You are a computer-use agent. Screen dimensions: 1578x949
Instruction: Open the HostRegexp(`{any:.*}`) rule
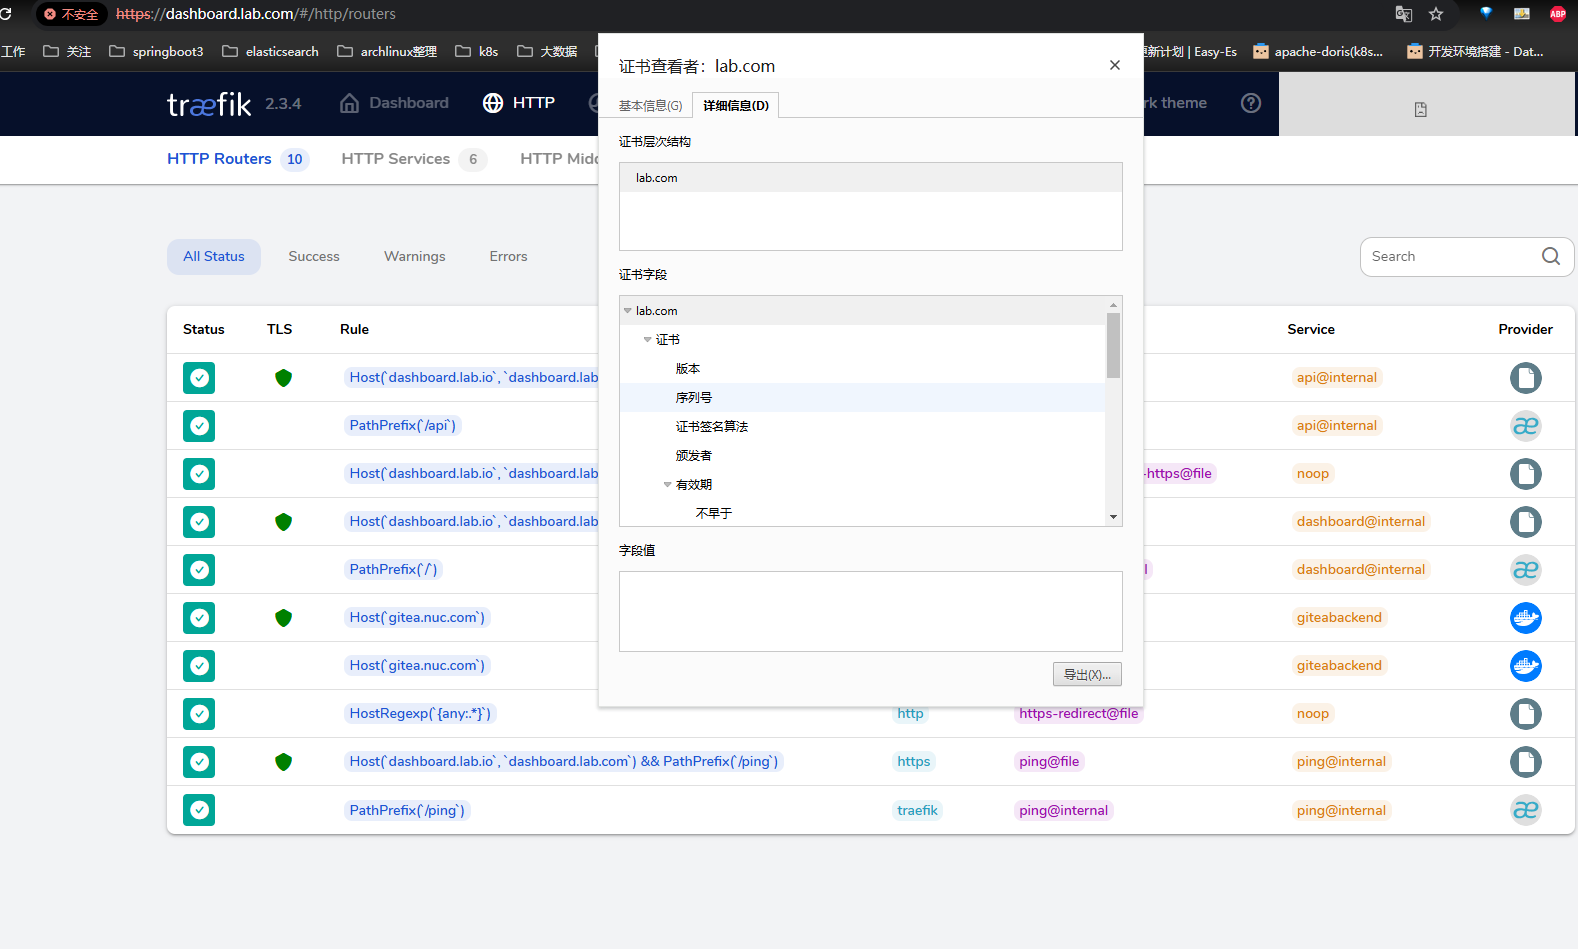(x=420, y=714)
